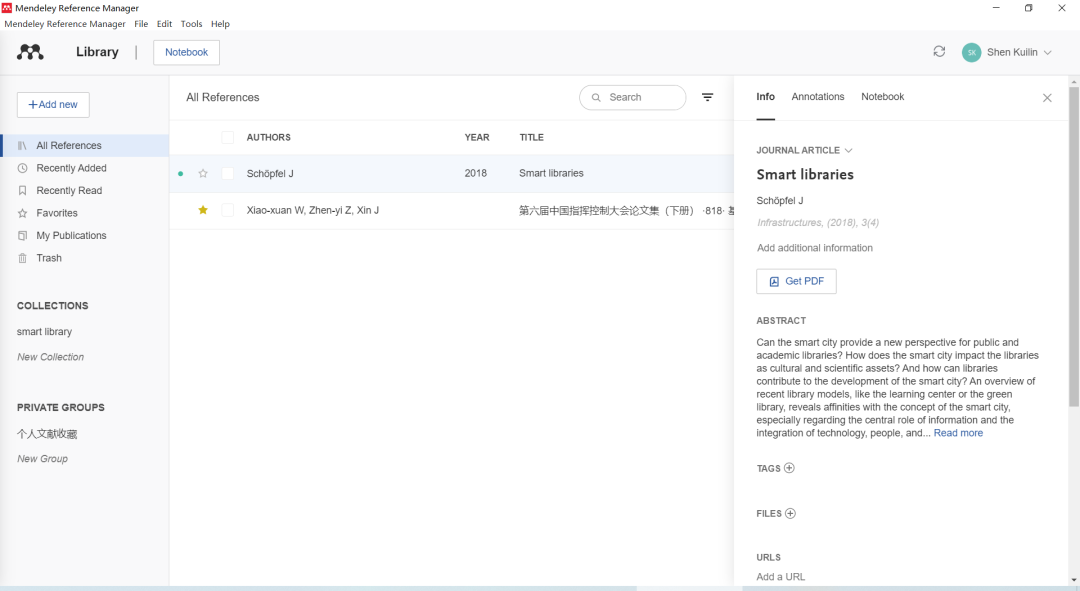Open the filter references icon
This screenshot has height=591, width=1080.
click(x=707, y=97)
